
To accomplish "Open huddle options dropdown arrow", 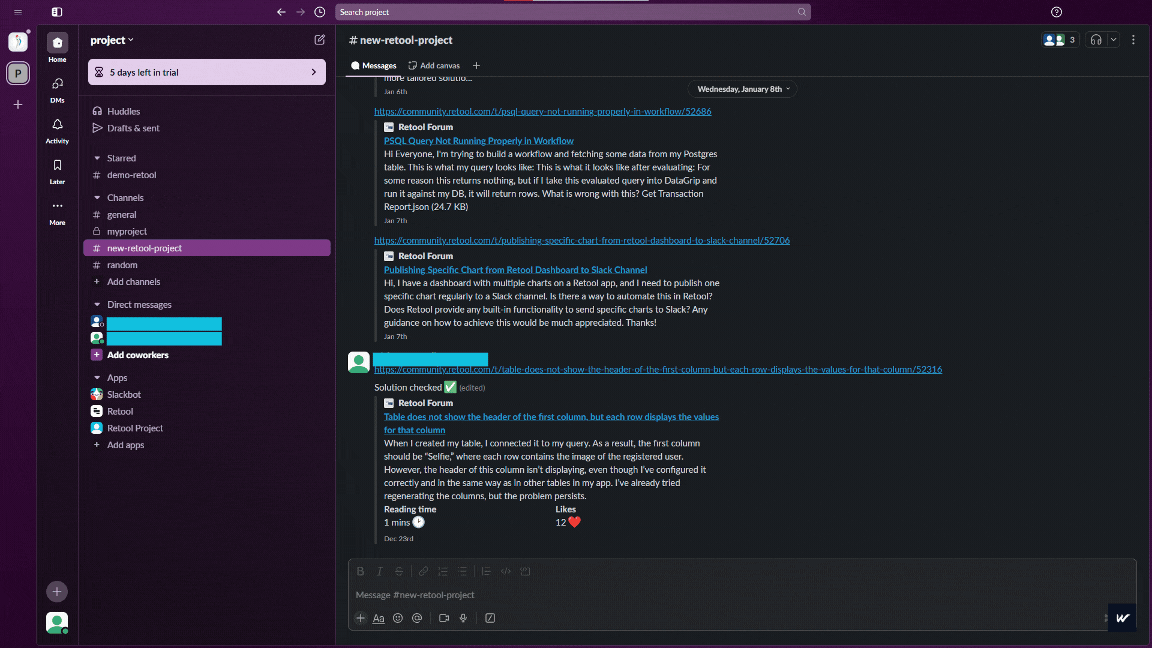I will coord(1113,40).
